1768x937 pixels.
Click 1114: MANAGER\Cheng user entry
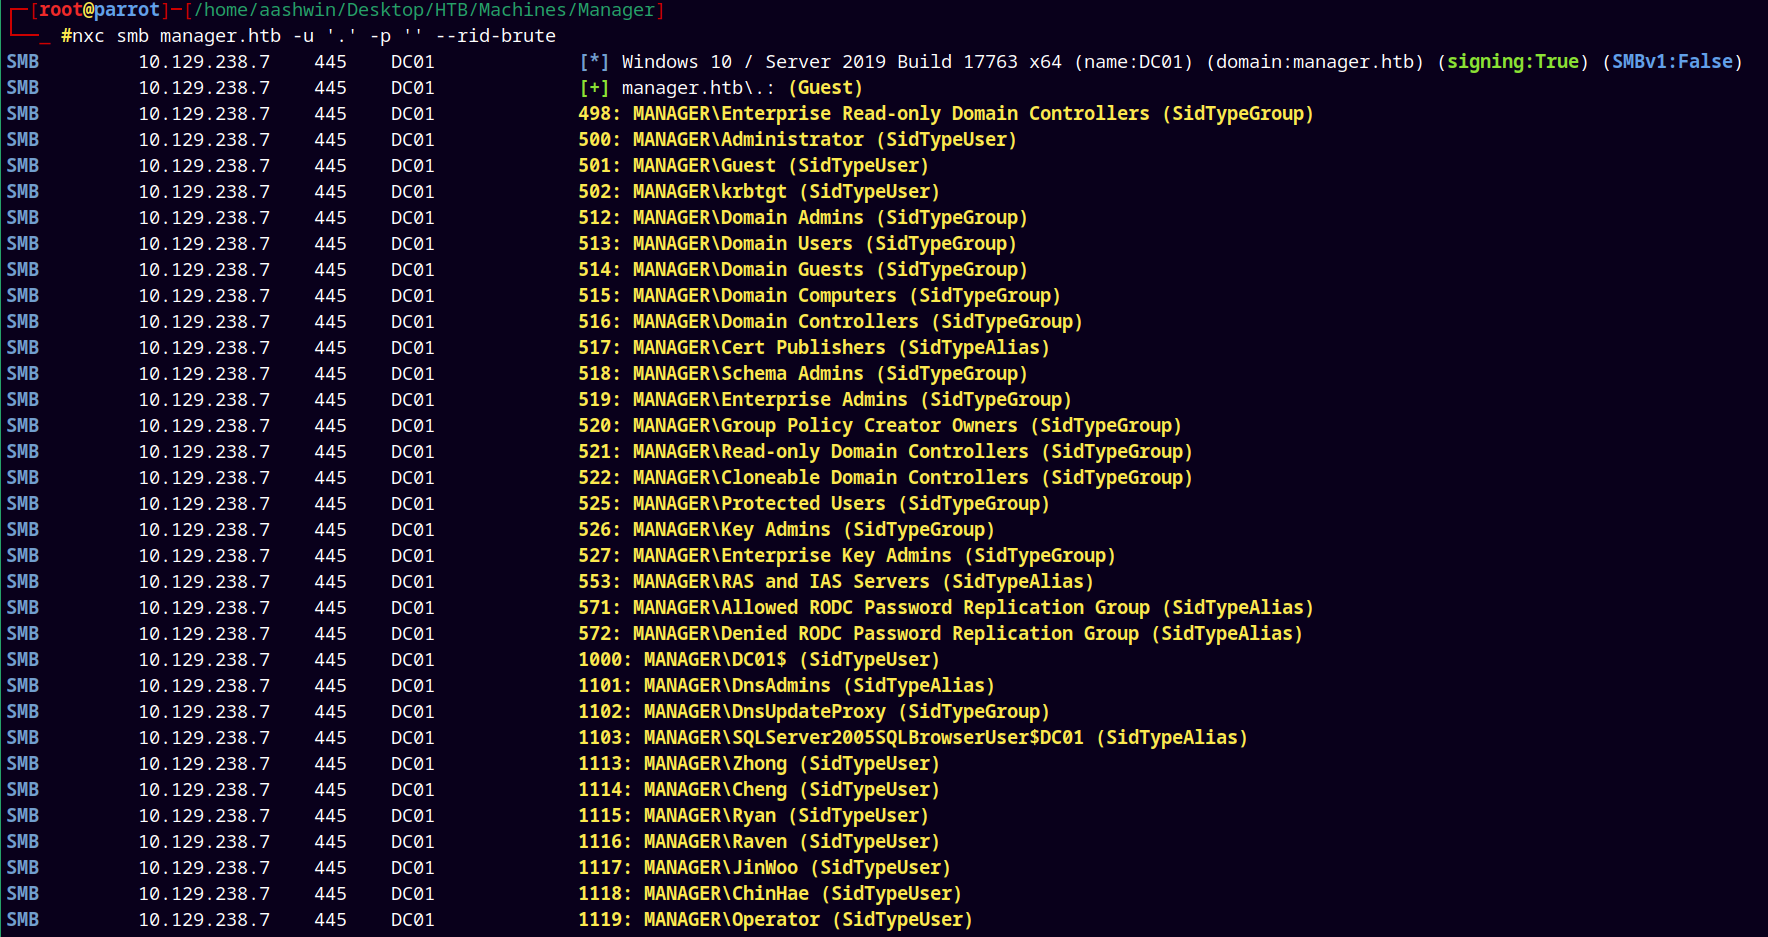pos(759,790)
